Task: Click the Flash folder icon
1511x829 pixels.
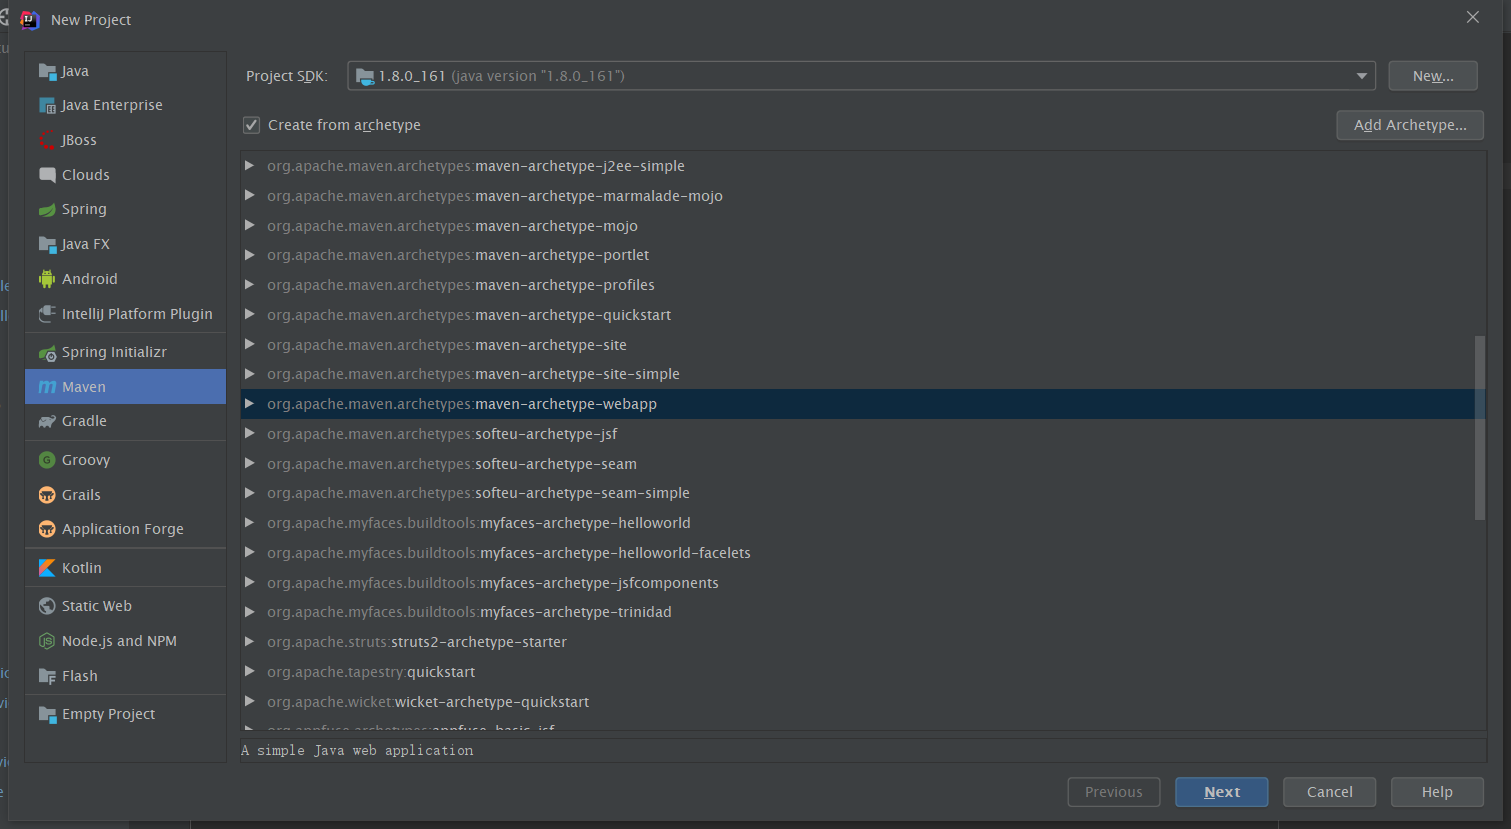Action: (47, 676)
